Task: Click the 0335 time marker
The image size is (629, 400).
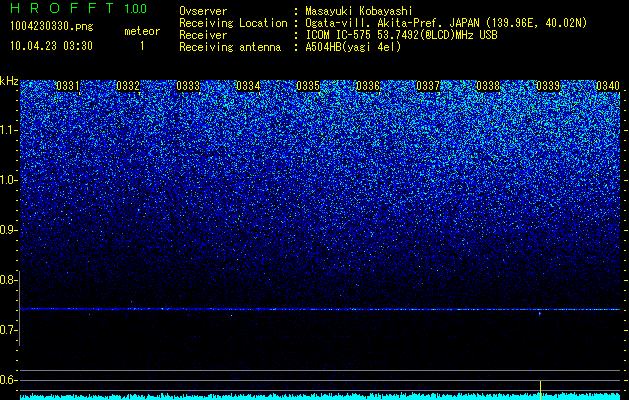Action: click(x=308, y=86)
